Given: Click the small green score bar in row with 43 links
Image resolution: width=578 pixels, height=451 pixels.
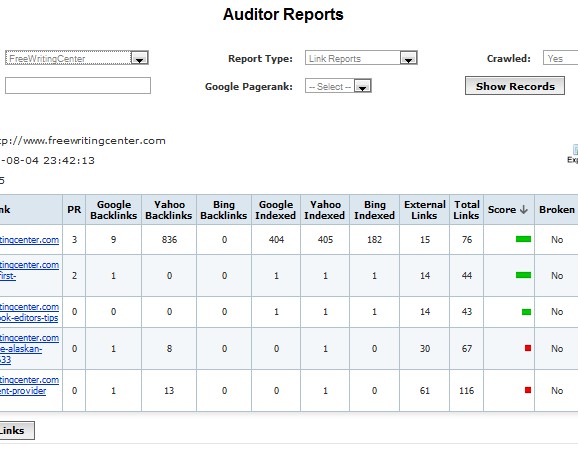Looking at the screenshot, I should [x=526, y=312].
